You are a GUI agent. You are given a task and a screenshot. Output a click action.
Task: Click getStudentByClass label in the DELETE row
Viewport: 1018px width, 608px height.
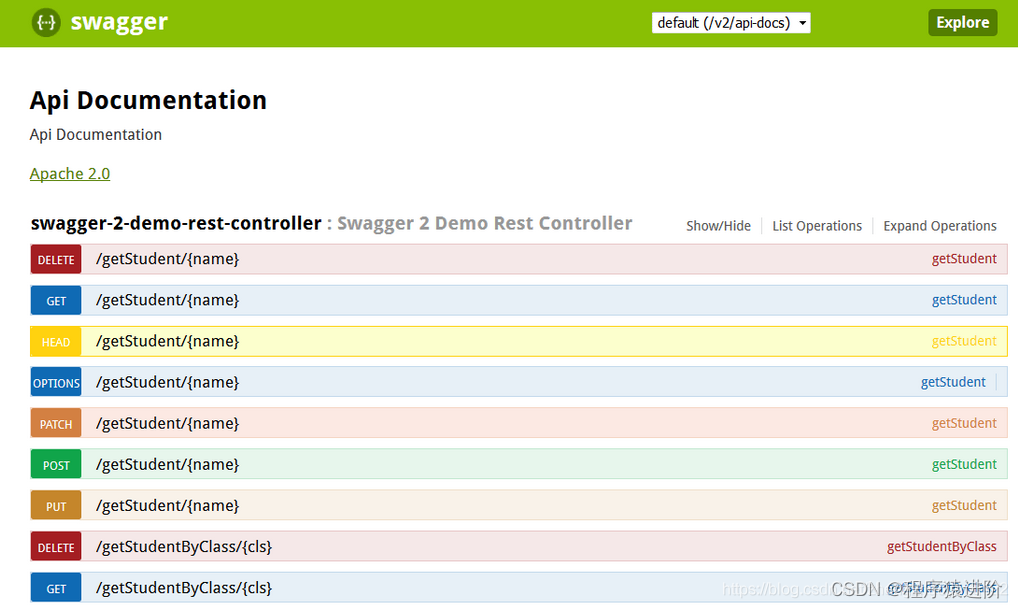coord(941,547)
